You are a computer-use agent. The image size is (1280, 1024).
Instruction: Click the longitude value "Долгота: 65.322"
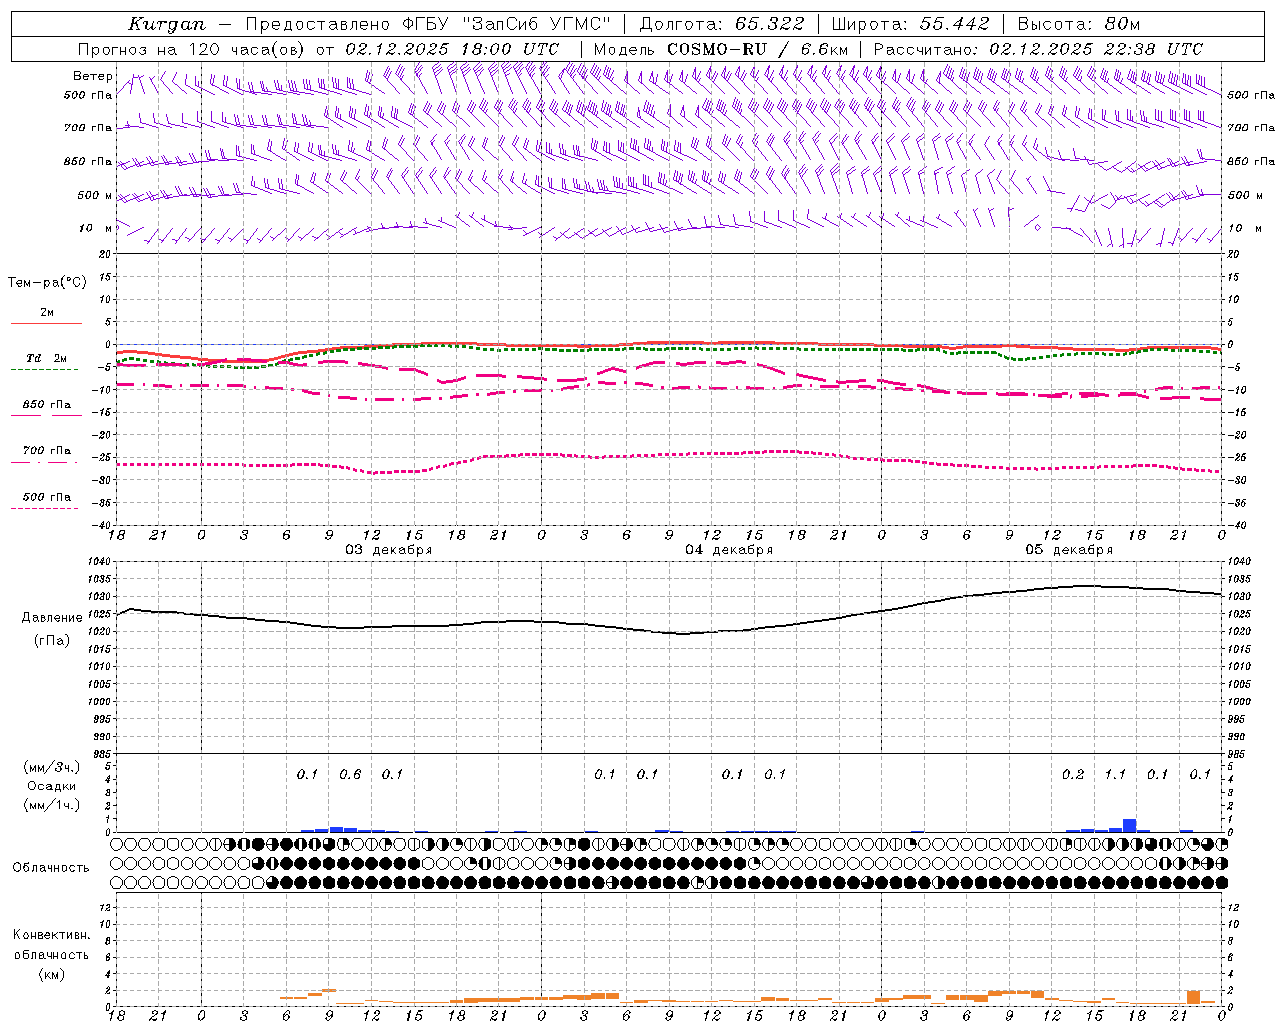[720, 24]
